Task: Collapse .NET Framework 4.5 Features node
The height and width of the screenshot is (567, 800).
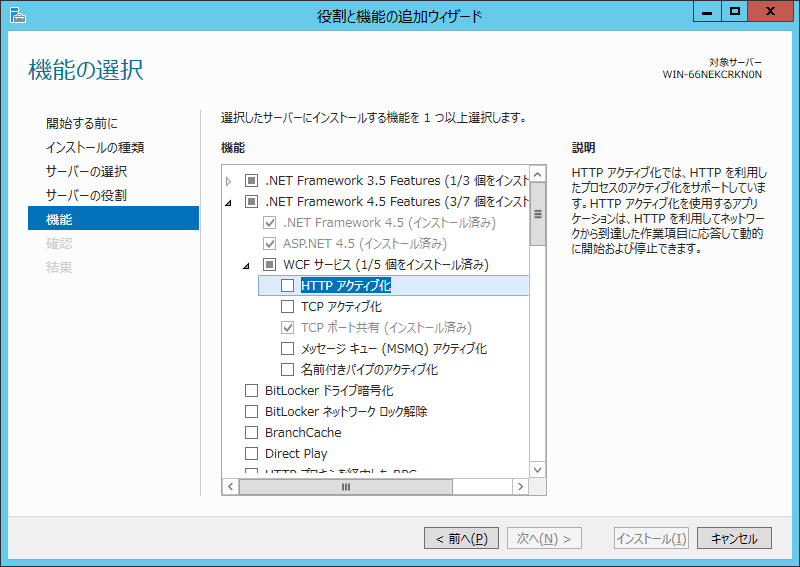Action: click(229, 203)
